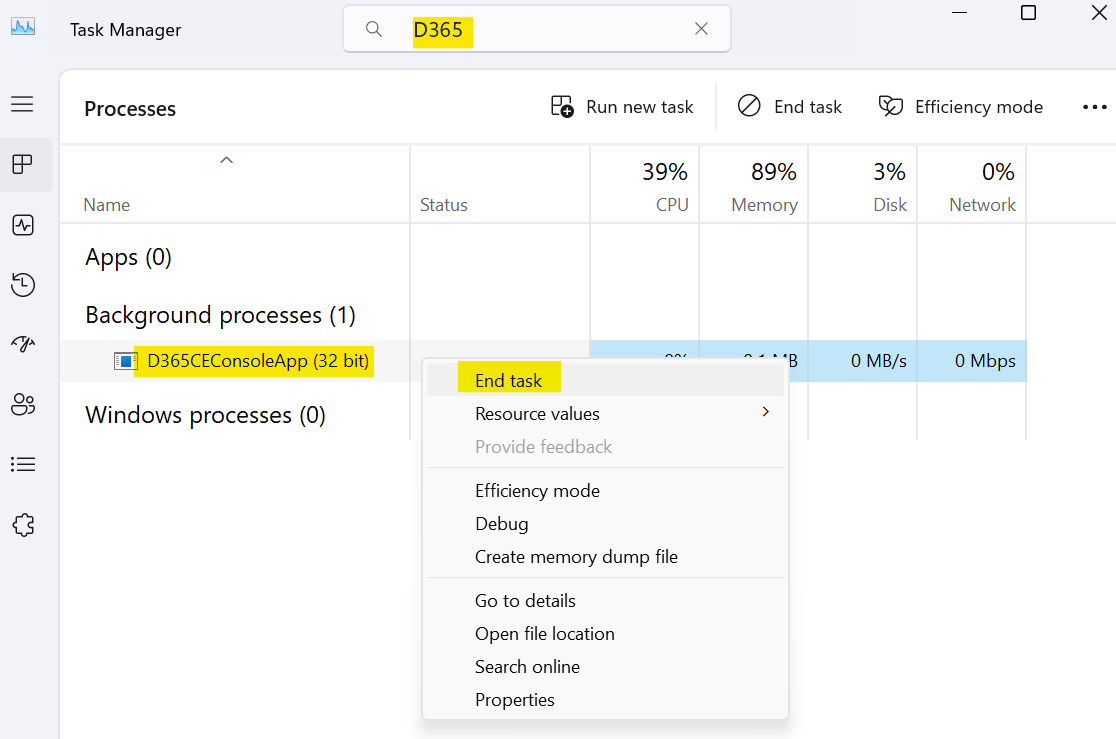The width and height of the screenshot is (1116, 739).
Task: Enable Efficiency mode from the toolbar
Action: tap(961, 107)
